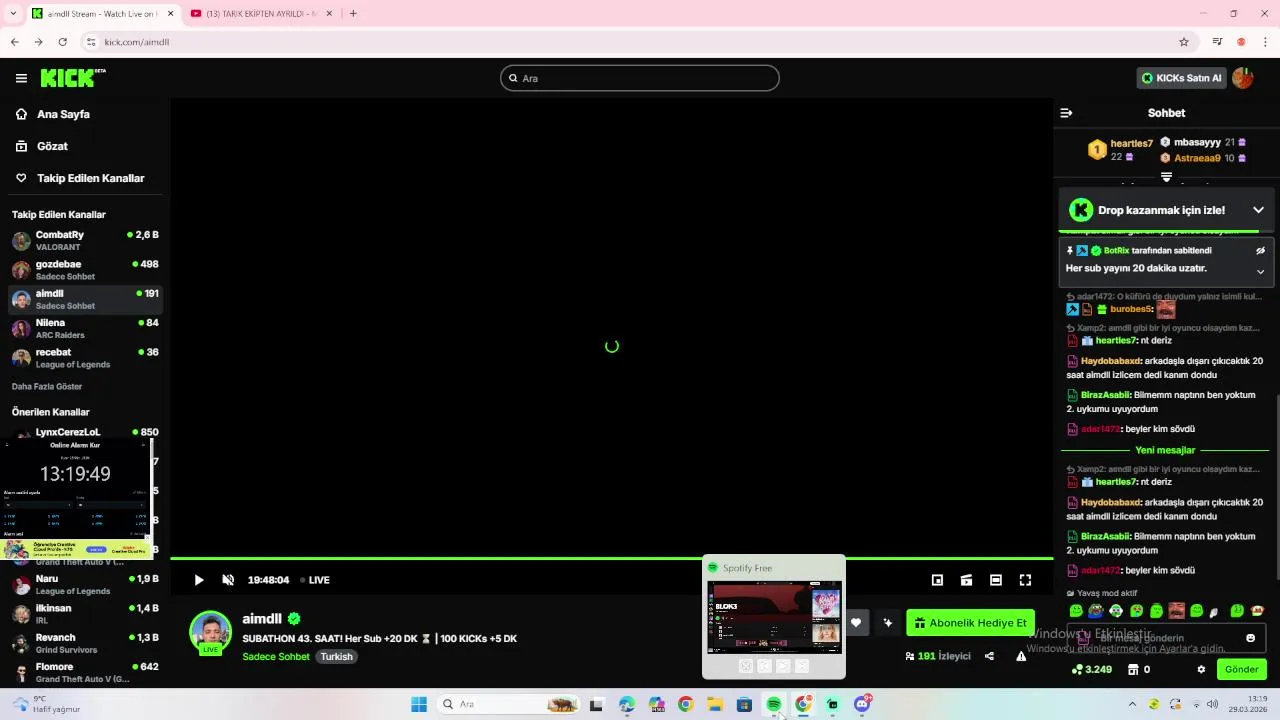Click the Sadece Sohbet category link

pos(276,657)
